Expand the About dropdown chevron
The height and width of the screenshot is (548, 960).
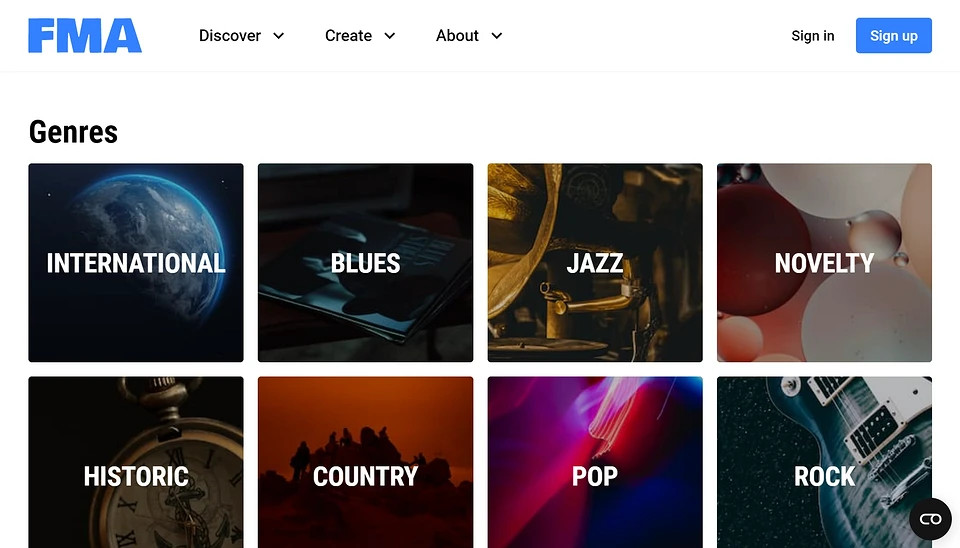pos(497,36)
